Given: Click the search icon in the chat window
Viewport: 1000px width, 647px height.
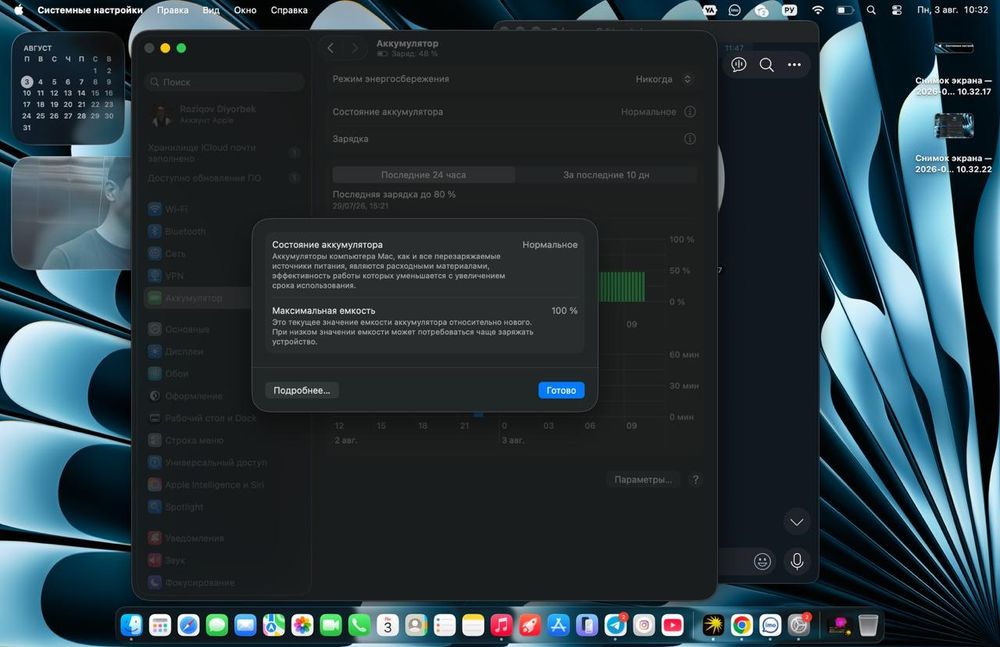Looking at the screenshot, I should pyautogui.click(x=767, y=64).
